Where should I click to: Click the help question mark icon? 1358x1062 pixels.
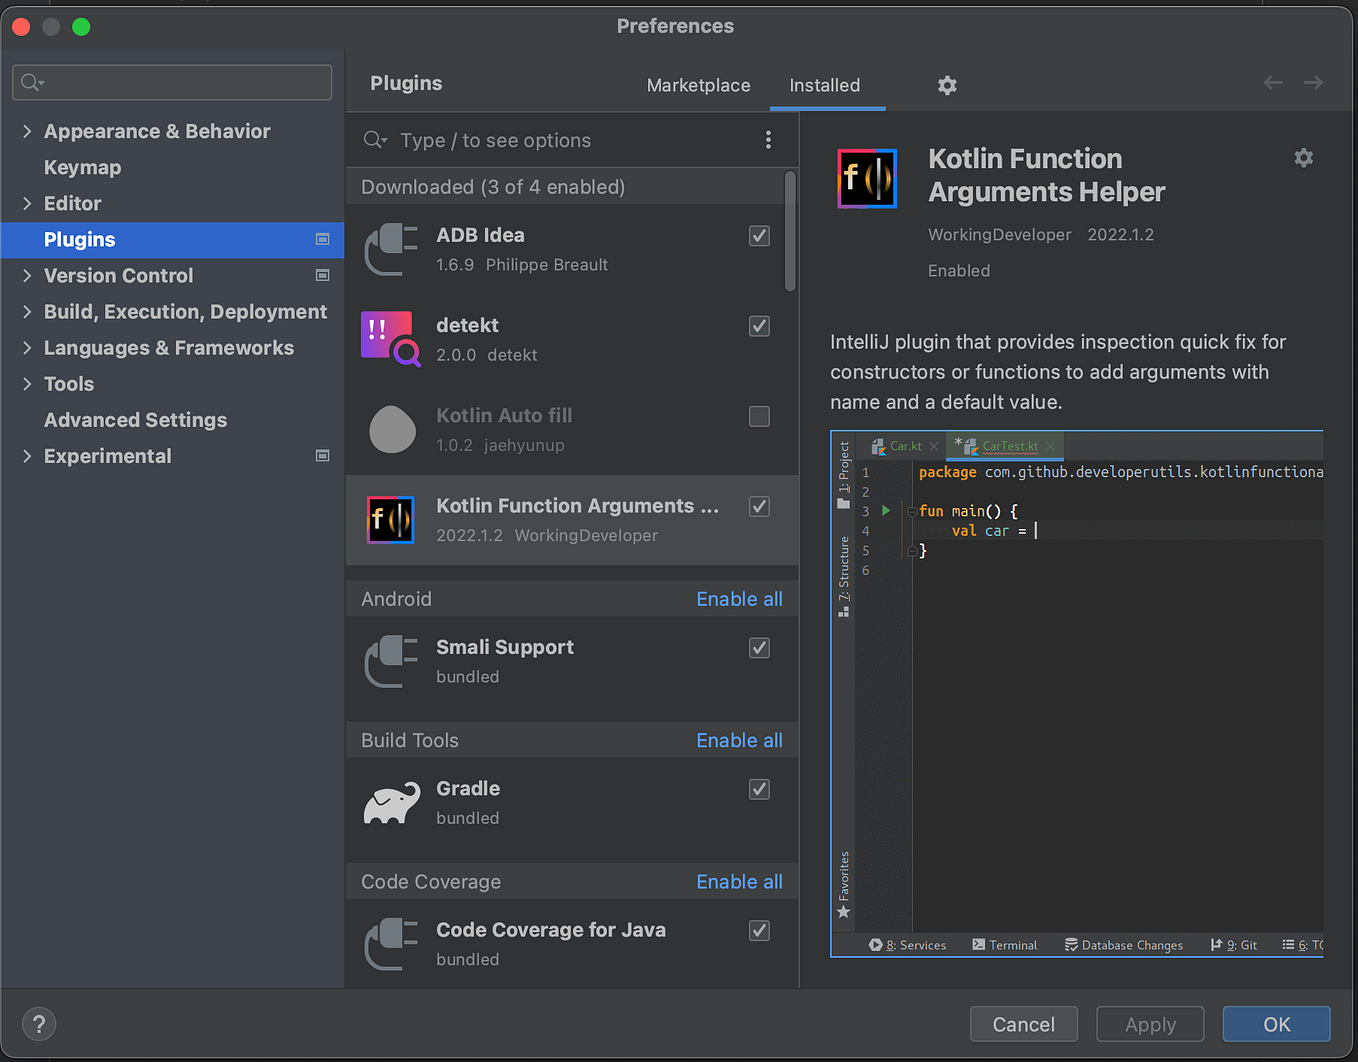[x=38, y=1023]
